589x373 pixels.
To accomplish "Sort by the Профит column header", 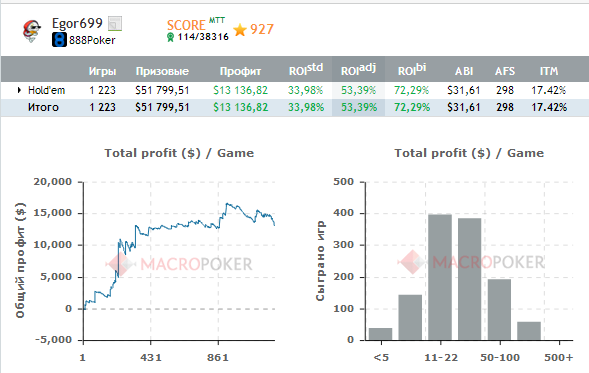I will [240, 71].
